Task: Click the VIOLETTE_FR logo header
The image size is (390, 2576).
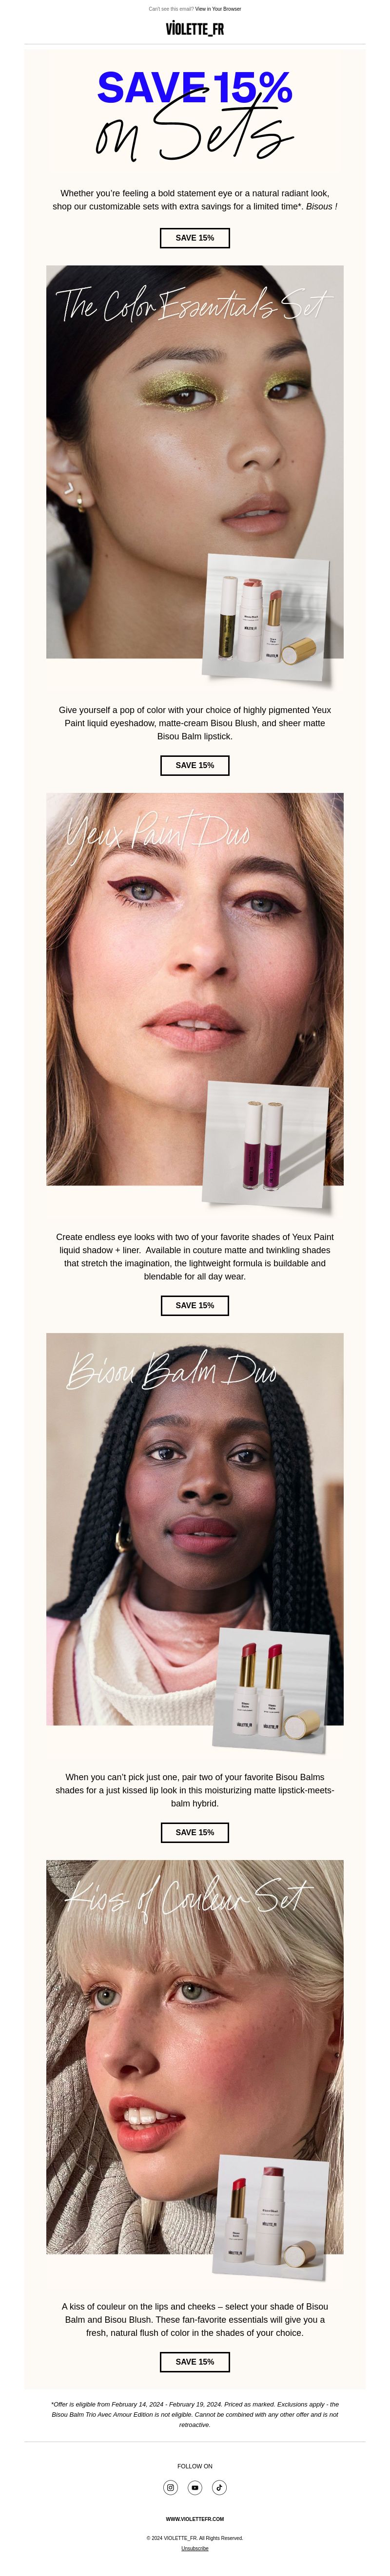Action: (195, 29)
